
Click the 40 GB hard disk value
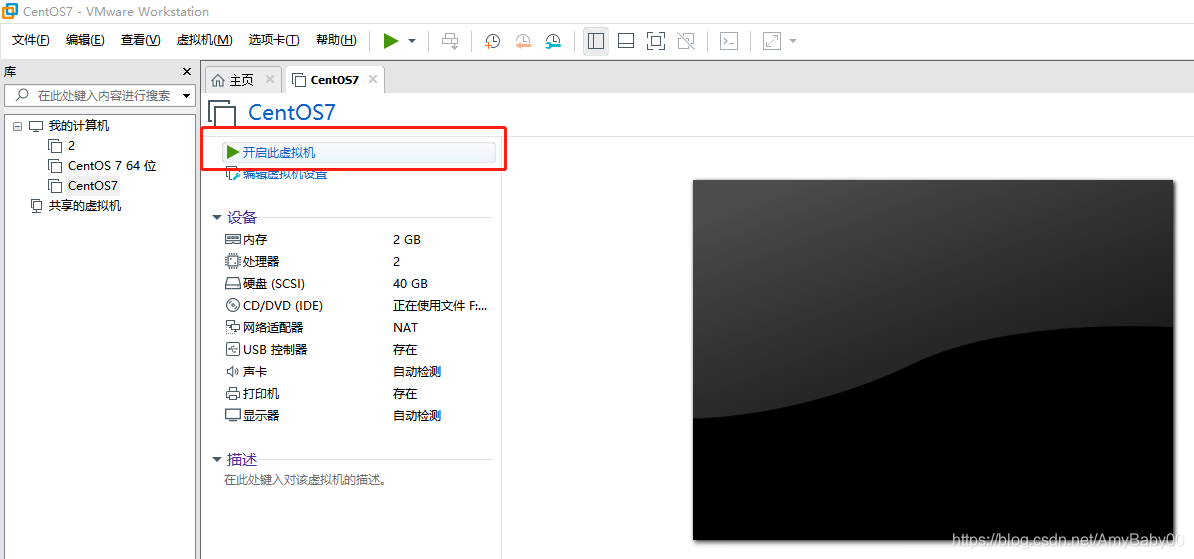tap(410, 283)
